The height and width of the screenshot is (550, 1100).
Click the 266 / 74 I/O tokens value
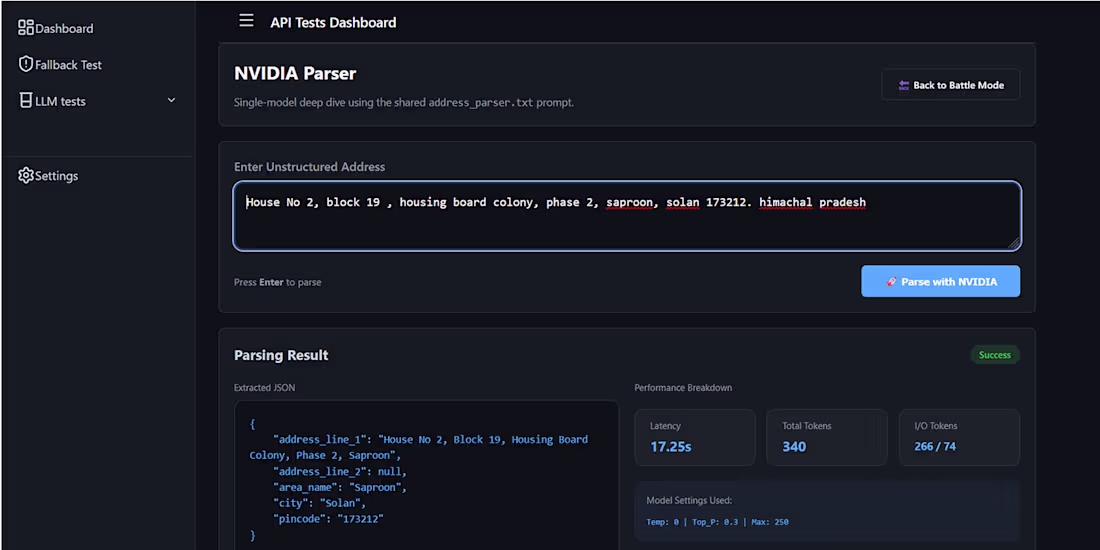[935, 447]
